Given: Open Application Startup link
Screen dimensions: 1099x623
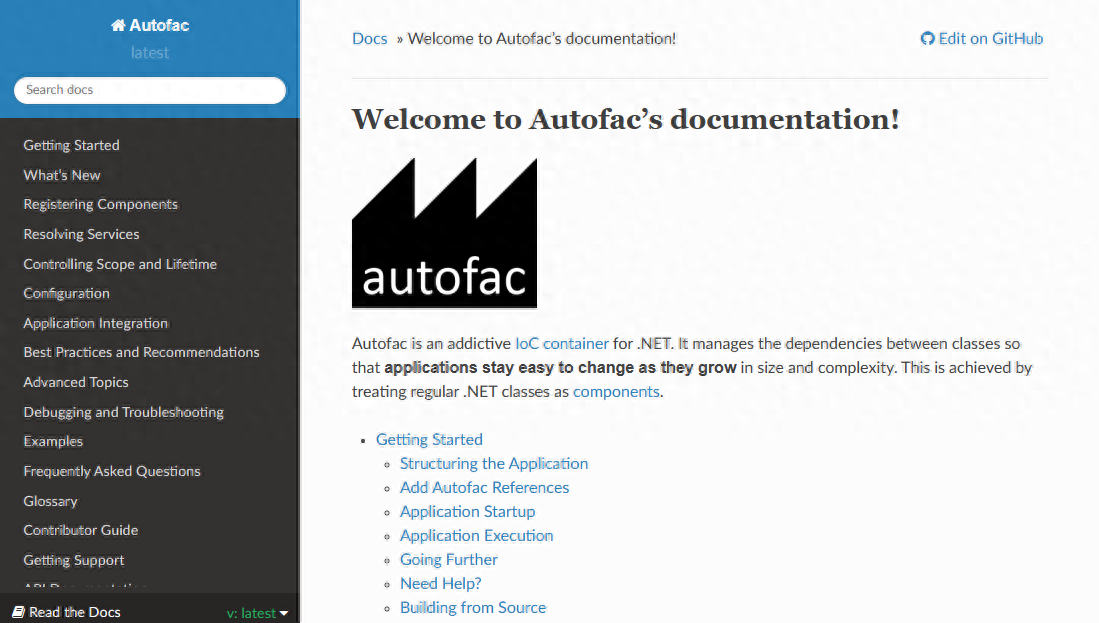Looking at the screenshot, I should 467,512.
